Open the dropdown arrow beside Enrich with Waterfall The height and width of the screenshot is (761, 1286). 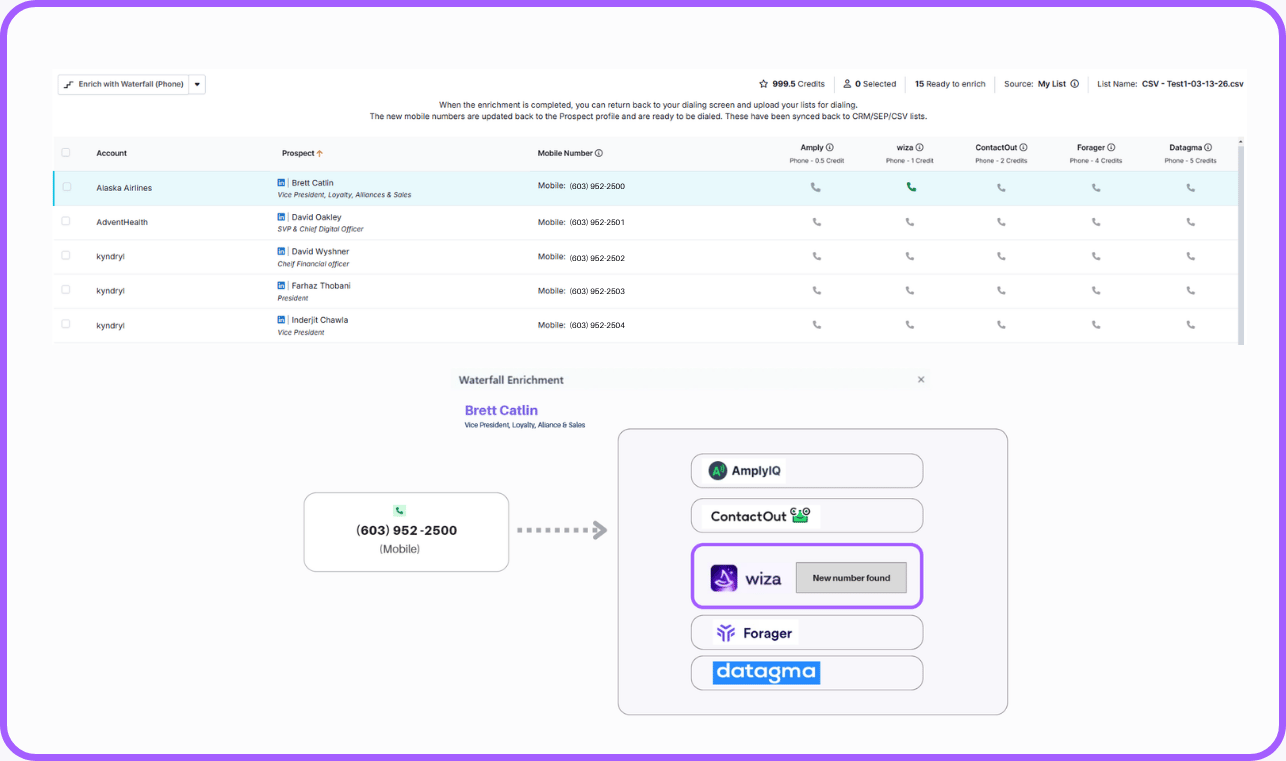(x=197, y=85)
